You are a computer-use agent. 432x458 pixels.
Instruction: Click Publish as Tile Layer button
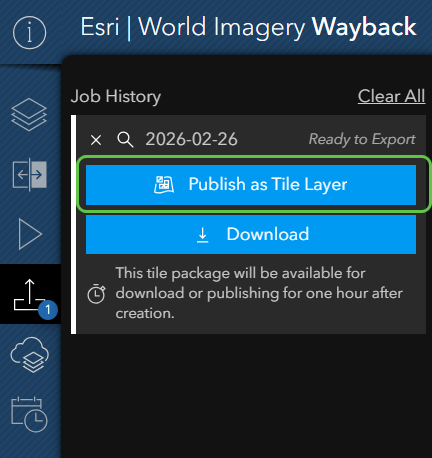tap(251, 185)
